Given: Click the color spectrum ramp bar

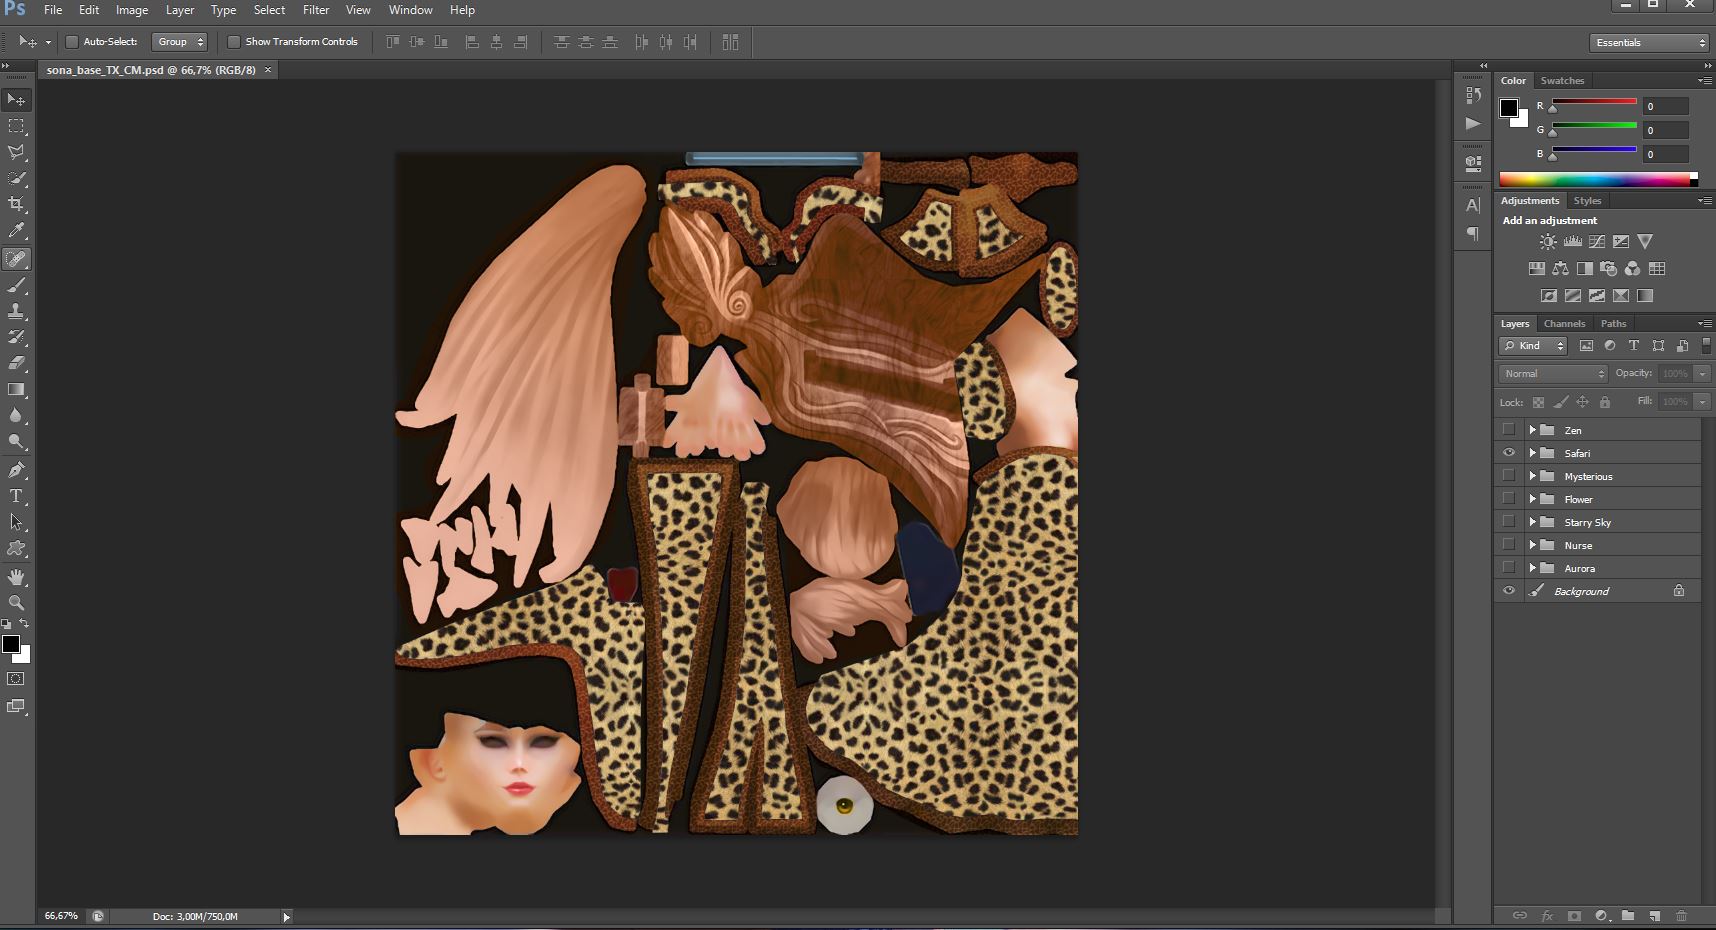Looking at the screenshot, I should [x=1596, y=180].
